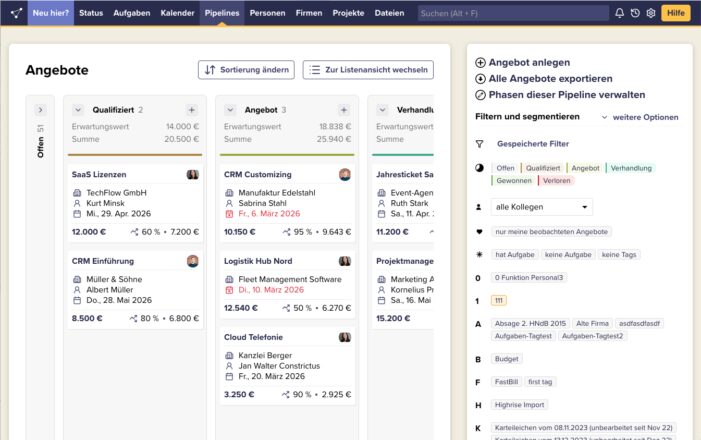Screen dimensions: 701x440
Task: Select the FastBill tag filter
Action: point(506,382)
